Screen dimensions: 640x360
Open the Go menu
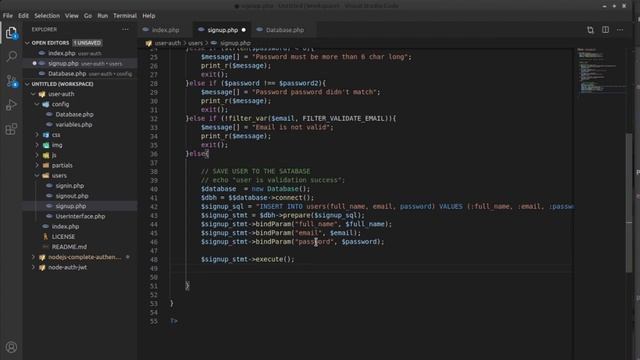88,16
